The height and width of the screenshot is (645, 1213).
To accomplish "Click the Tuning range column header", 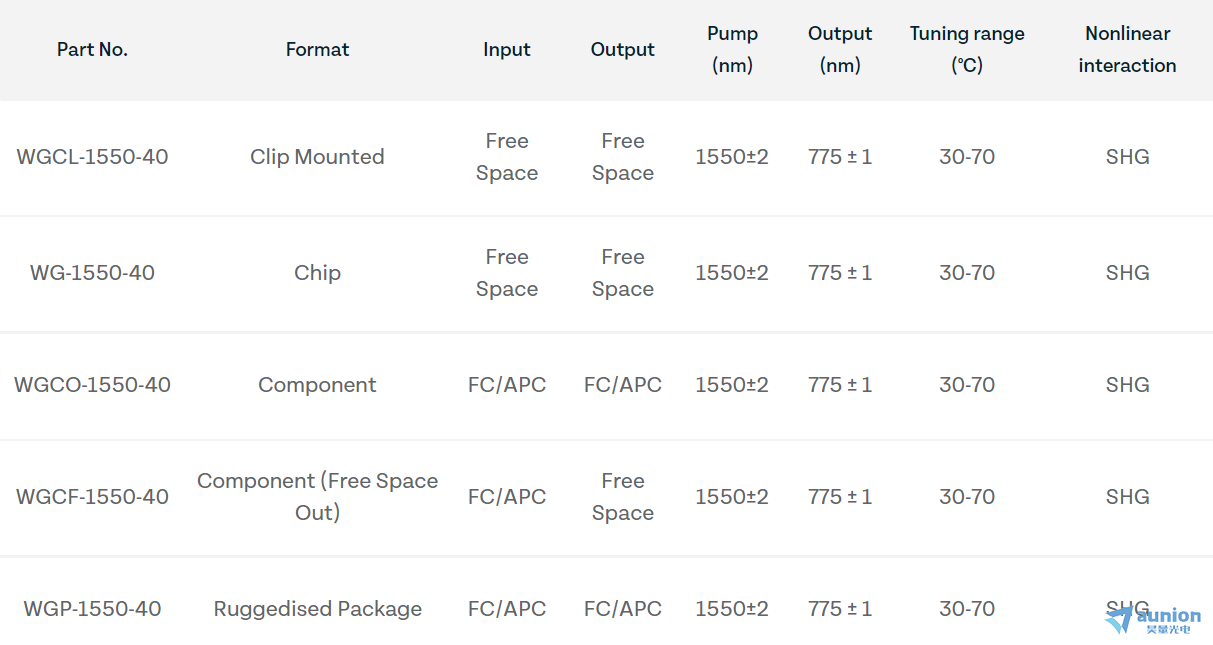I will click(x=967, y=49).
